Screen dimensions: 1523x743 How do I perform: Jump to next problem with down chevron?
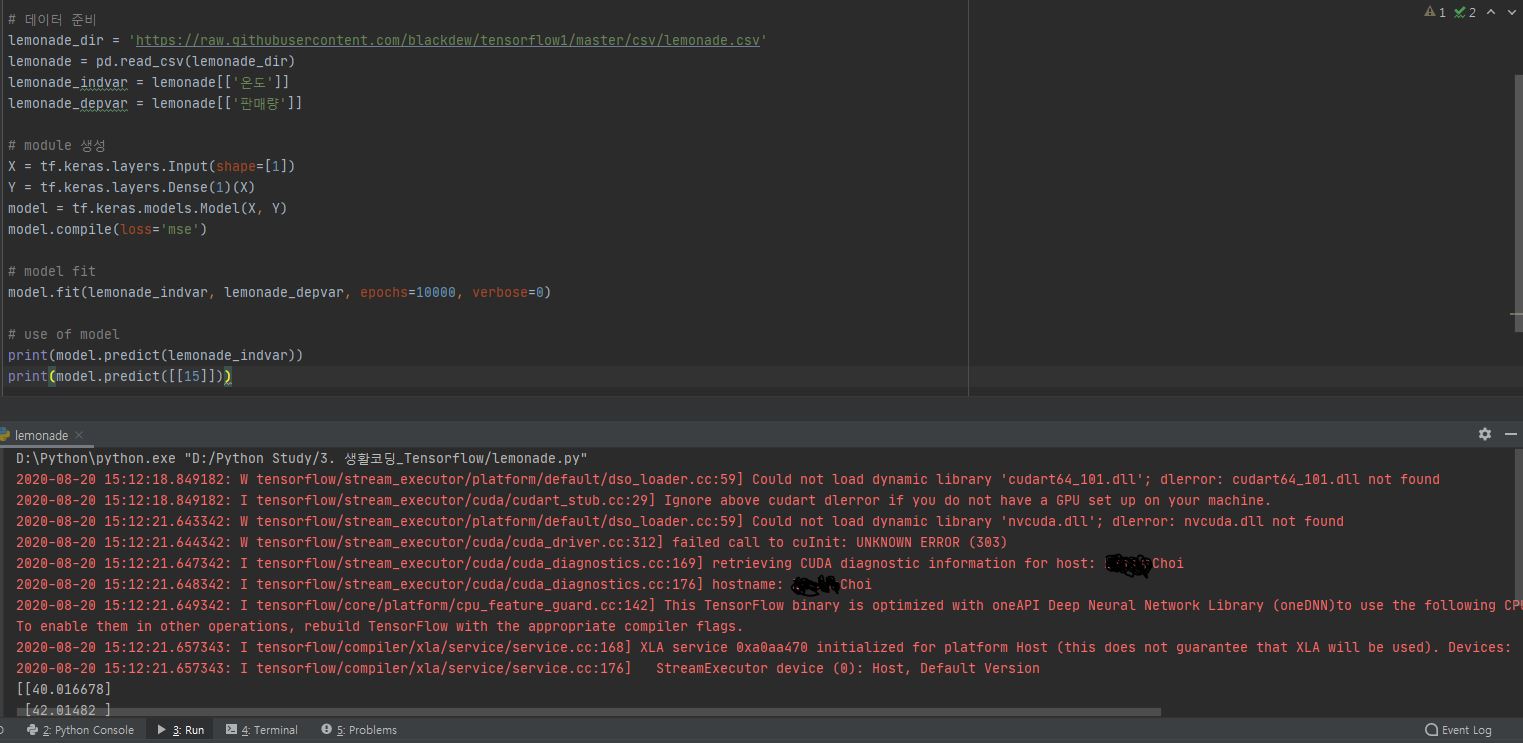pos(1512,13)
